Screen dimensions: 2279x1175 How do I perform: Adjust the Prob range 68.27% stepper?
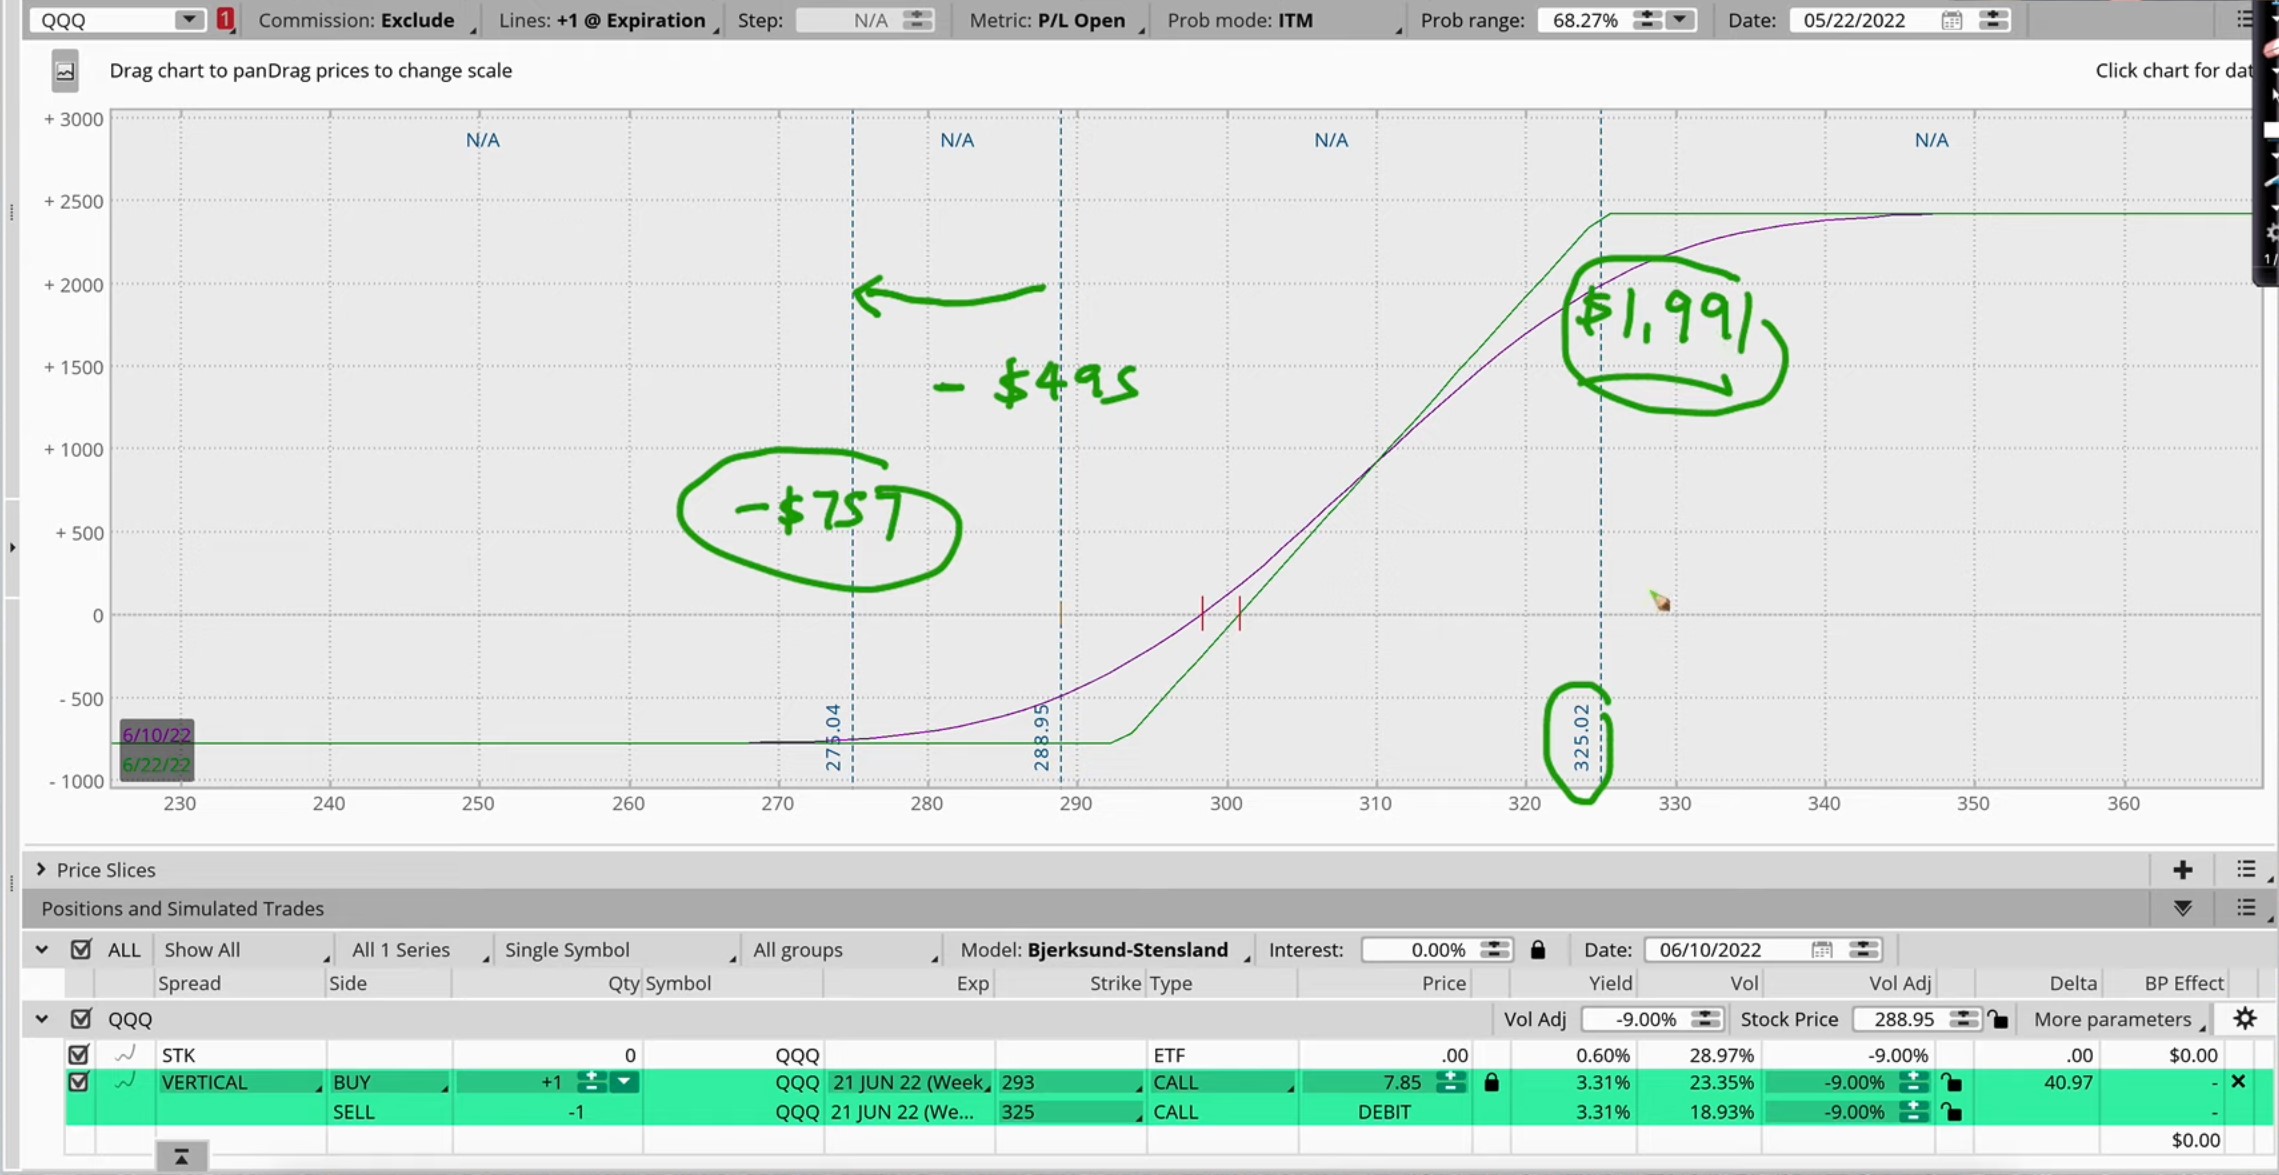(x=1647, y=20)
